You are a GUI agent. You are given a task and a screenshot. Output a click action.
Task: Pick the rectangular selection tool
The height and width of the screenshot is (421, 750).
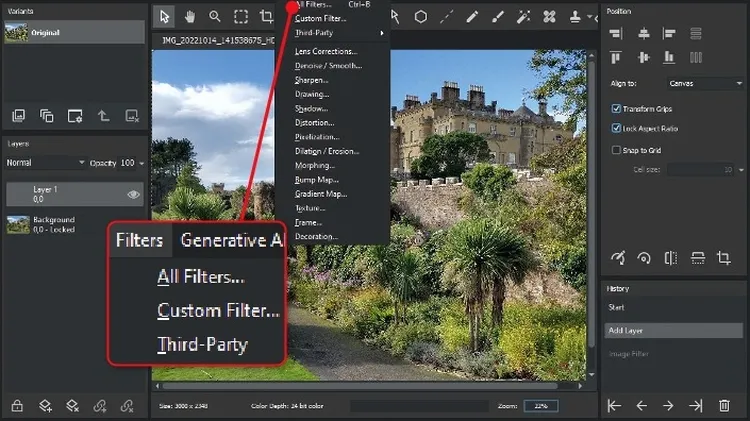(241, 16)
